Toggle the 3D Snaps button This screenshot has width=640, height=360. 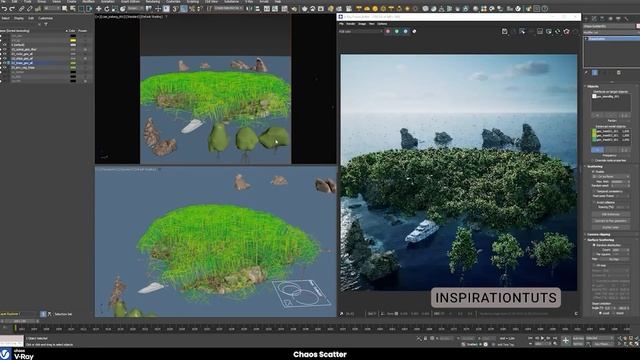[x=175, y=9]
